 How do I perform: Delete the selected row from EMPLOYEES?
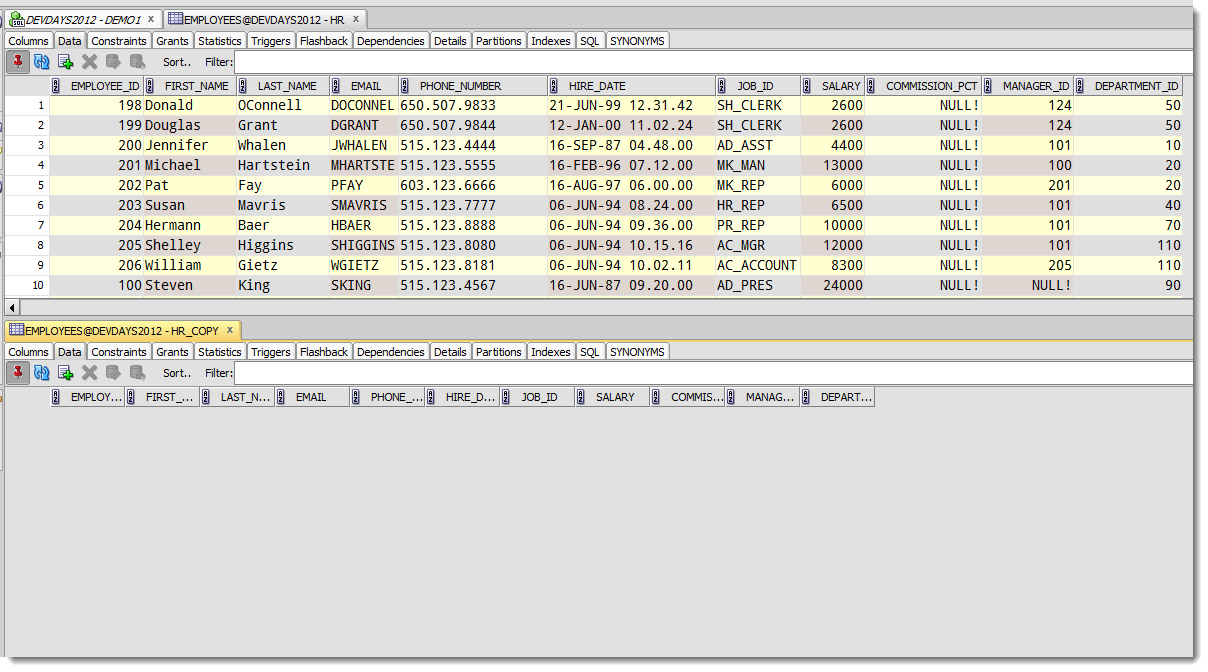tap(90, 61)
